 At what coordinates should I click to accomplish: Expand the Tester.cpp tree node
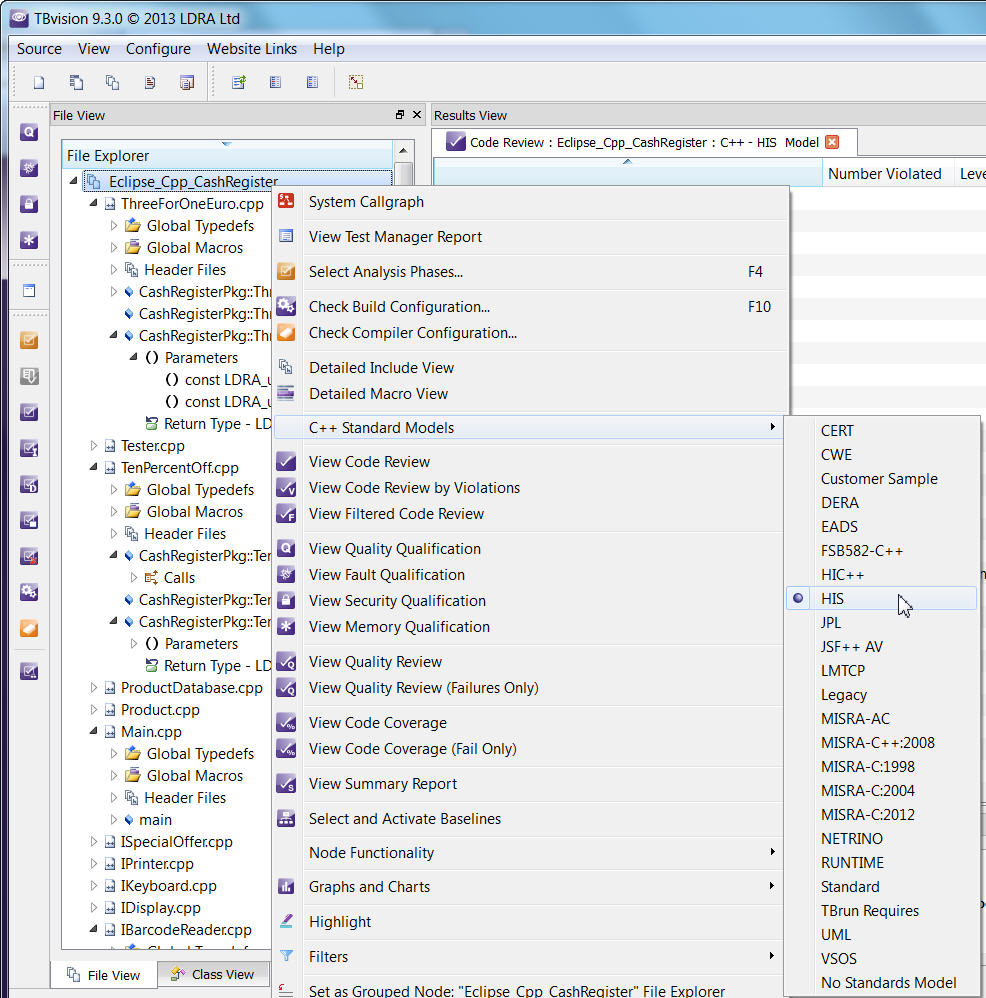coord(95,446)
